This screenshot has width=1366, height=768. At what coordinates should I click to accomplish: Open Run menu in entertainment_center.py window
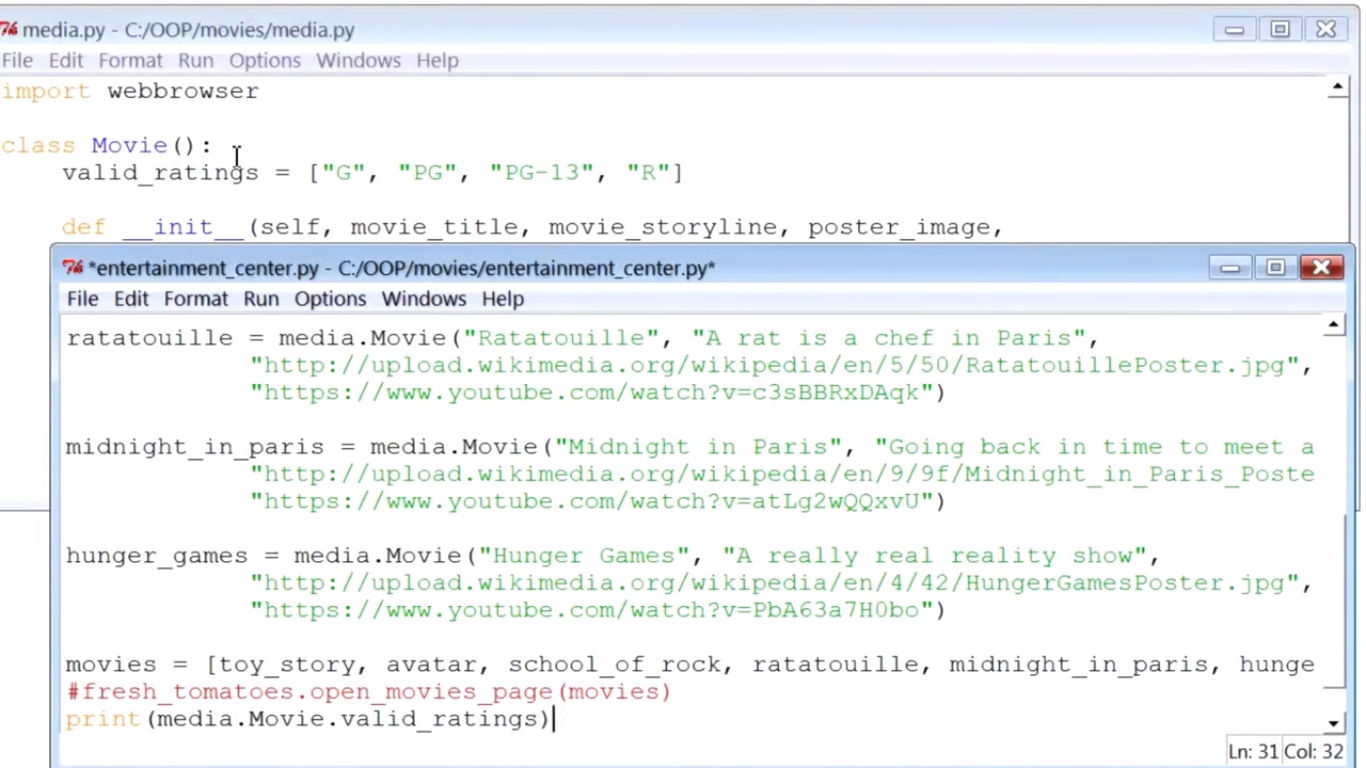(261, 299)
